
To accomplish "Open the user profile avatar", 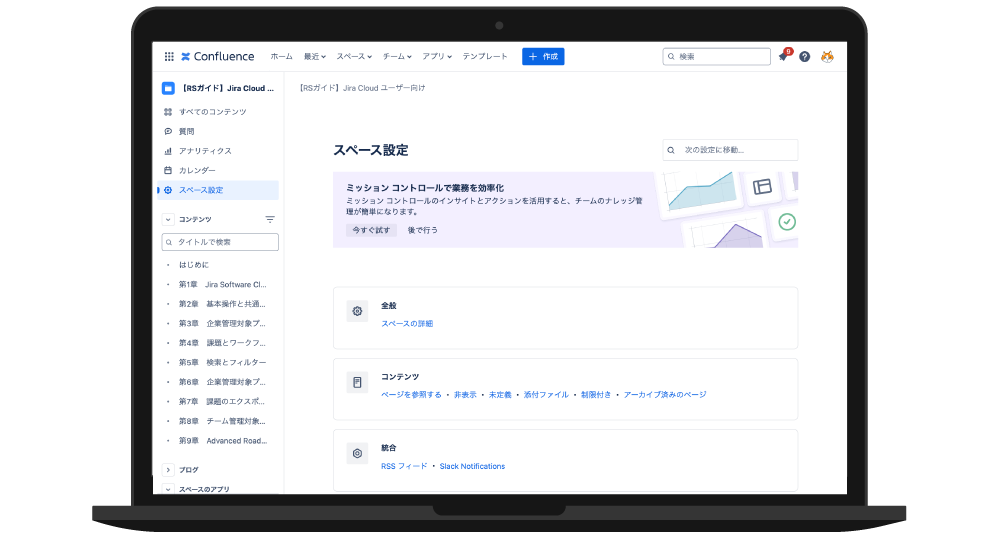I will pyautogui.click(x=827, y=57).
